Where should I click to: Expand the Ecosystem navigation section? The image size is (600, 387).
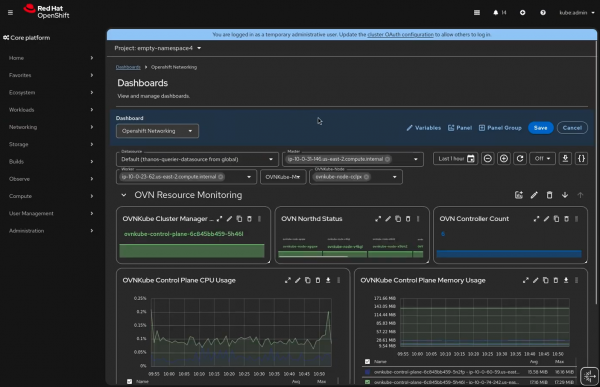(51, 92)
